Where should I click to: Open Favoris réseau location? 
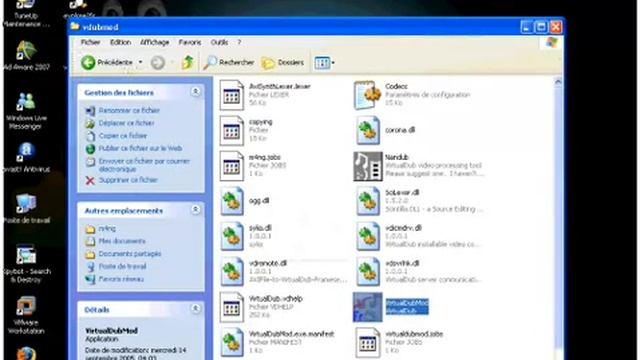(x=121, y=279)
